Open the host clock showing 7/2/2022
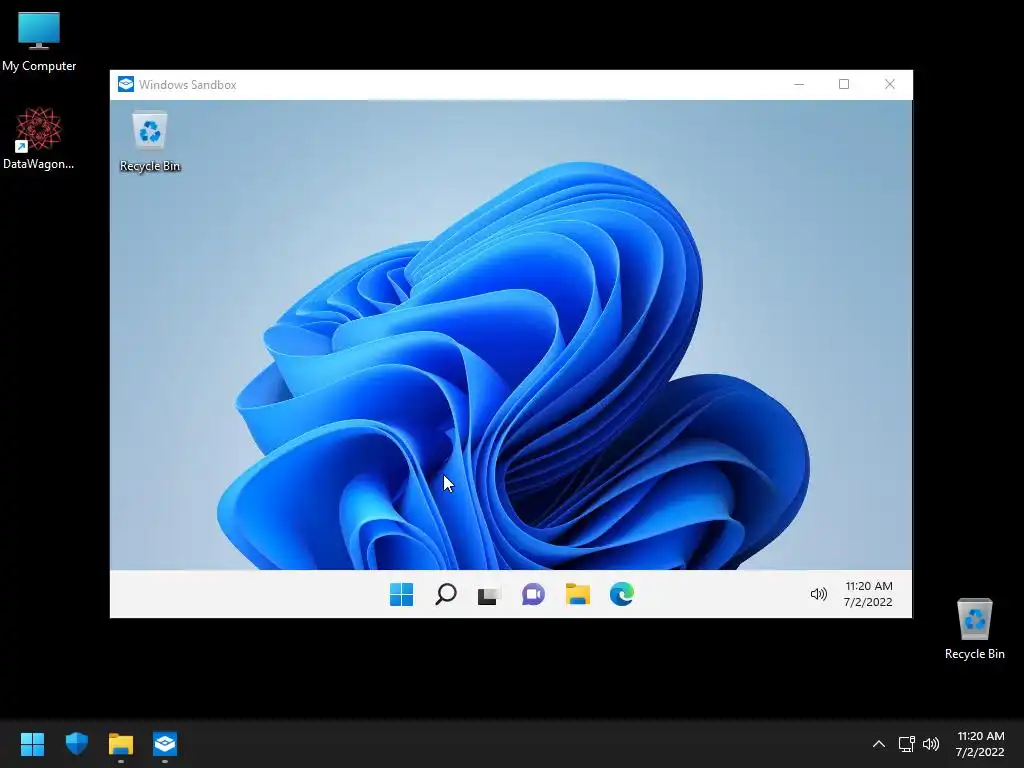This screenshot has height=768, width=1024. (980, 744)
